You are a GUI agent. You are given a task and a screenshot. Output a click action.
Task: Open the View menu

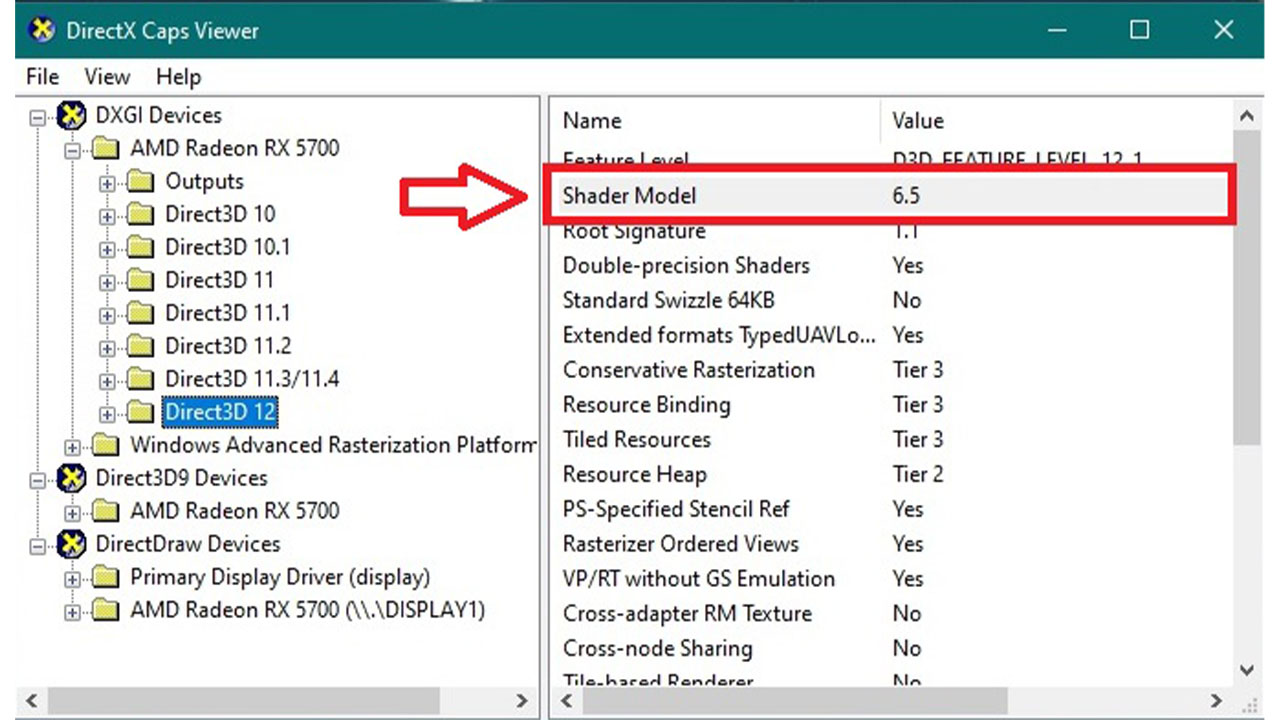pyautogui.click(x=107, y=77)
